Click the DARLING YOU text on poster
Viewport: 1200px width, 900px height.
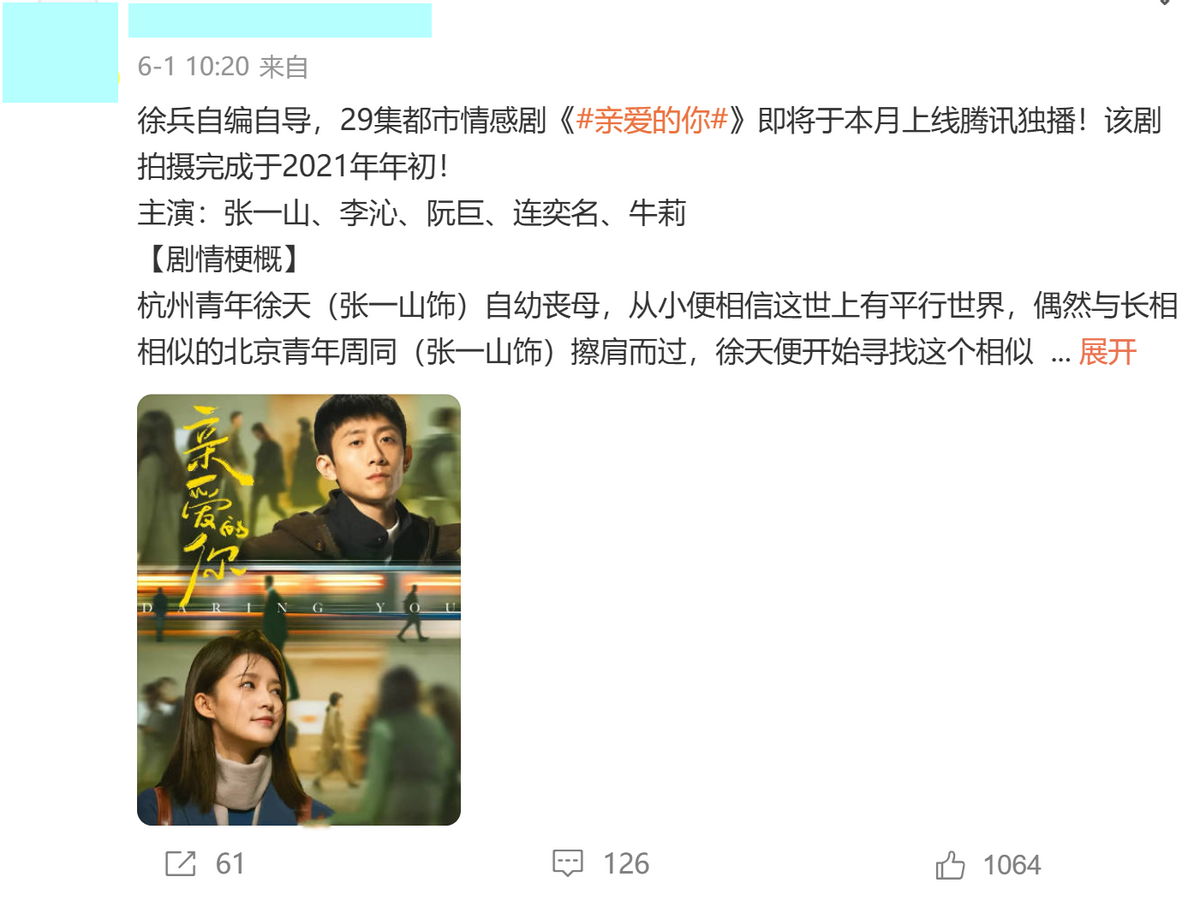(x=299, y=607)
